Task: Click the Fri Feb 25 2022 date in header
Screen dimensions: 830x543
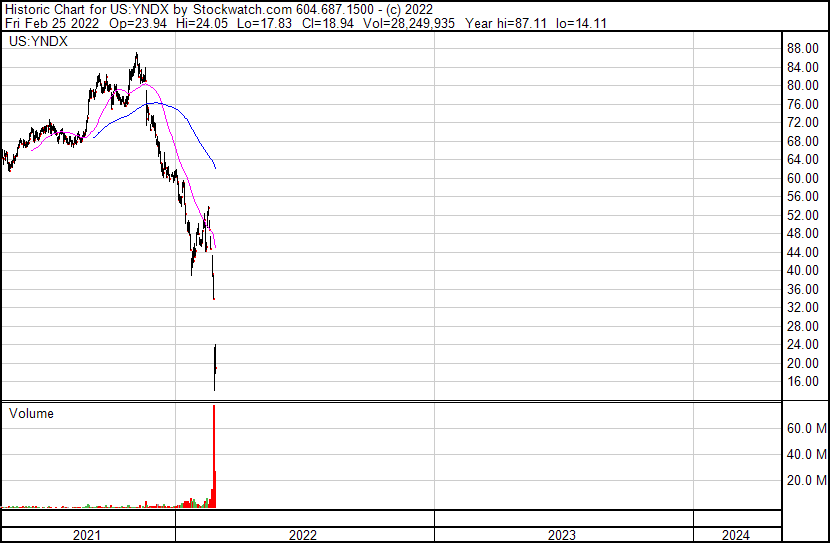Action: click(52, 23)
